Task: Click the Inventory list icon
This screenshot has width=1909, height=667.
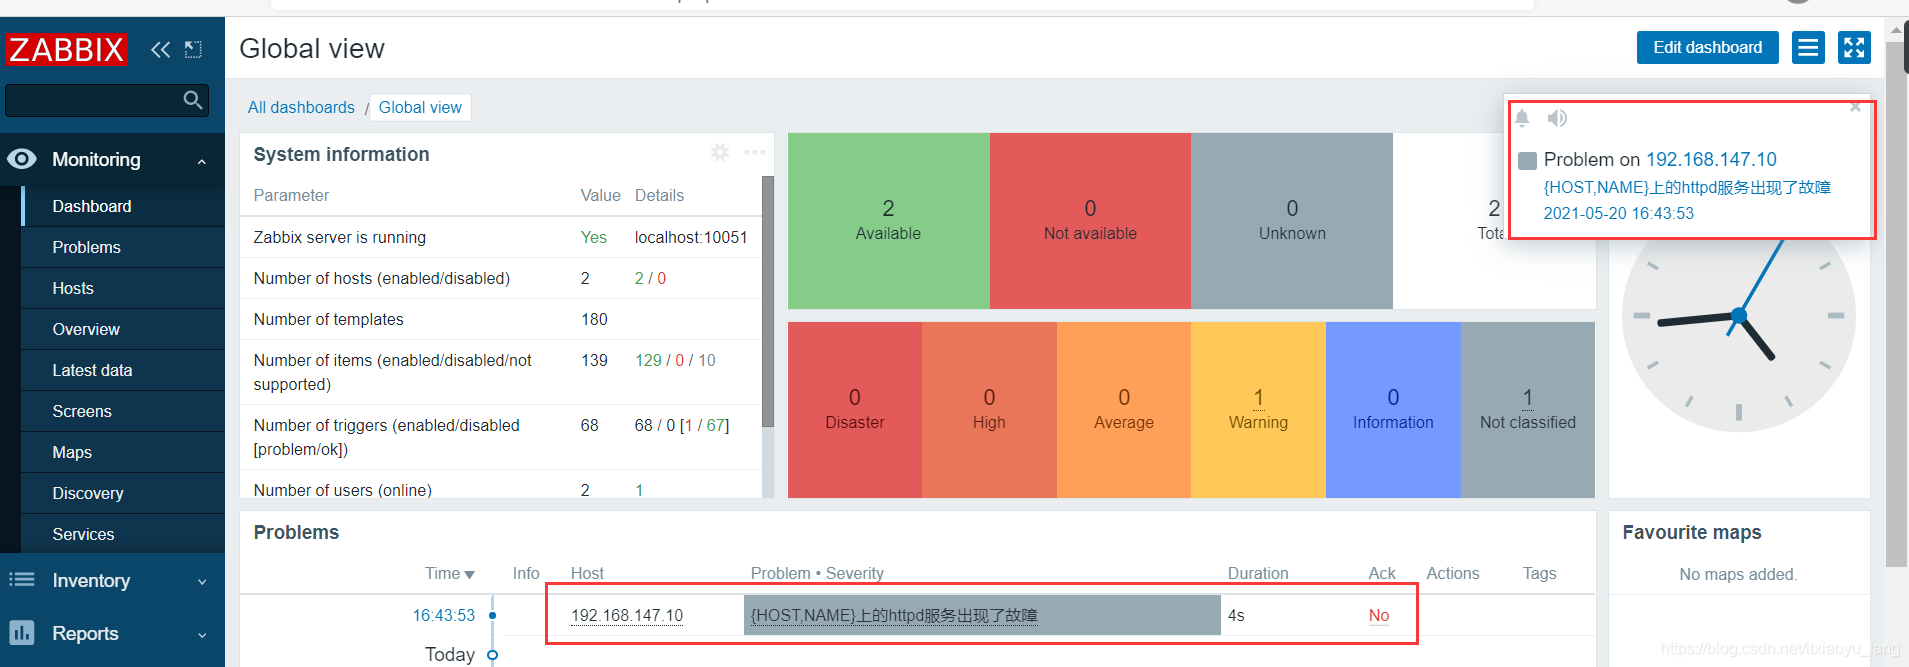Action: pyautogui.click(x=22, y=580)
